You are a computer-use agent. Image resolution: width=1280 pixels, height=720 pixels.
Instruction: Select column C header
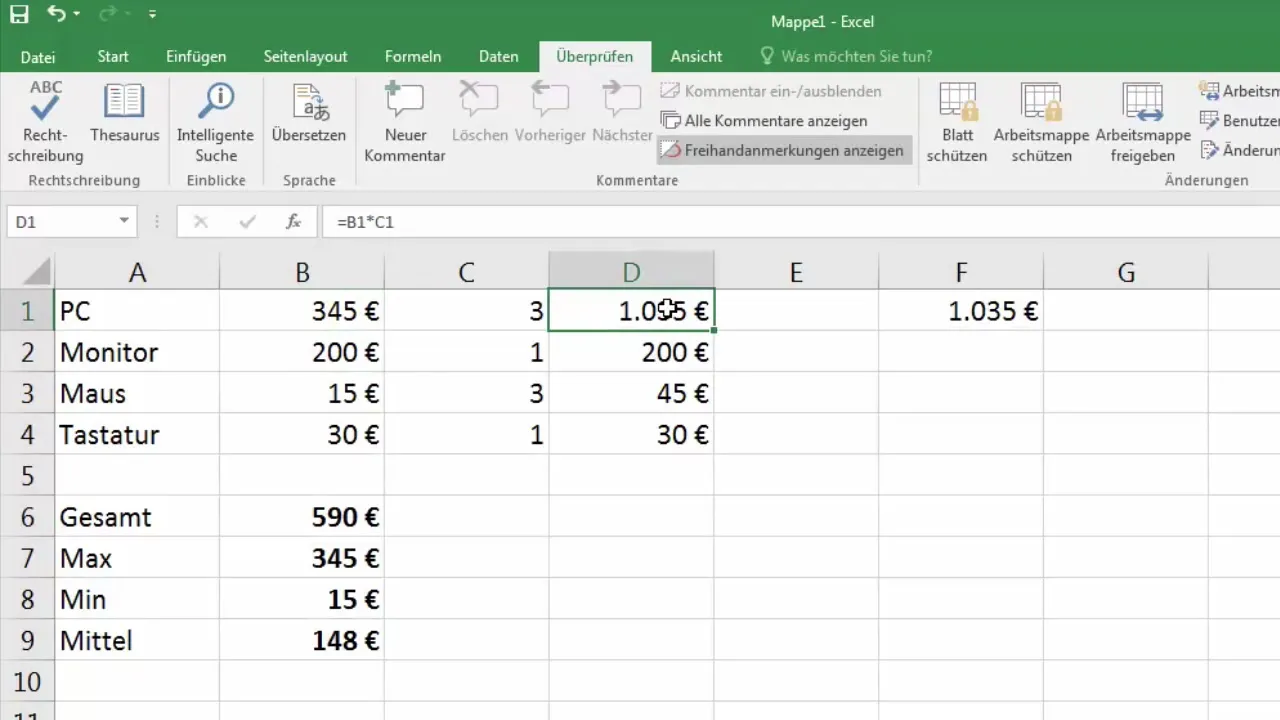[x=466, y=272]
